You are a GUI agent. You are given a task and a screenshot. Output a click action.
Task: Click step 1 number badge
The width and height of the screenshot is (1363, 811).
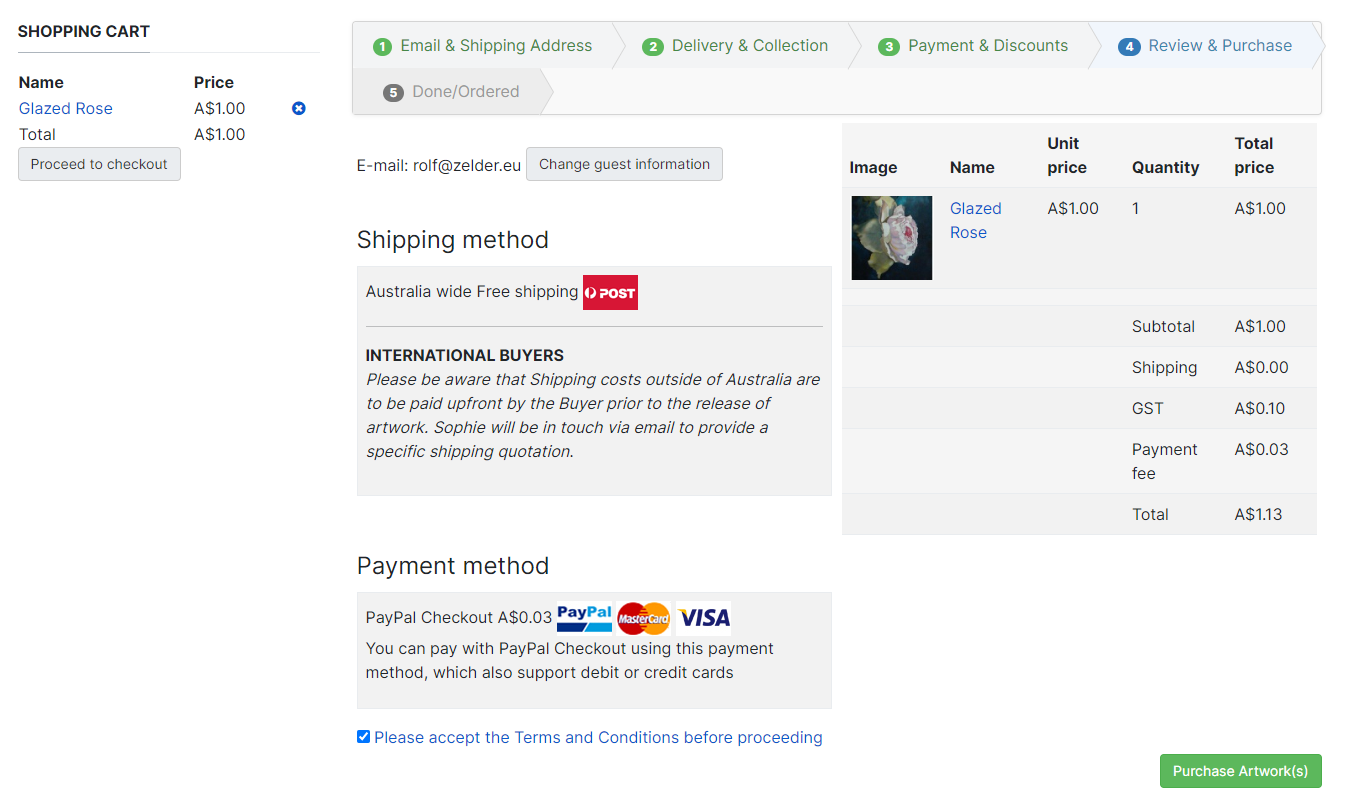click(x=382, y=47)
